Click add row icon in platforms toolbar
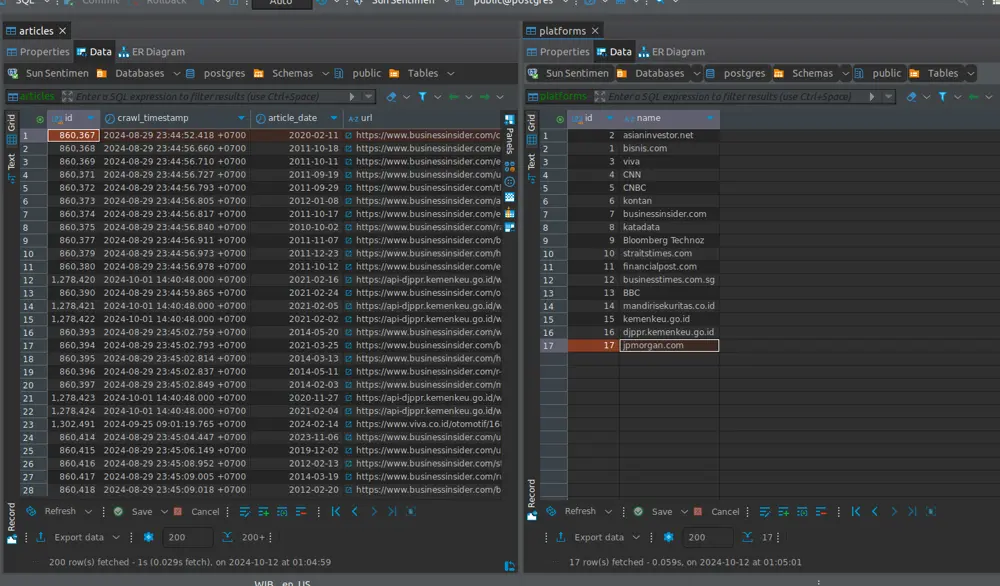The width and height of the screenshot is (1000, 586). pos(783,511)
